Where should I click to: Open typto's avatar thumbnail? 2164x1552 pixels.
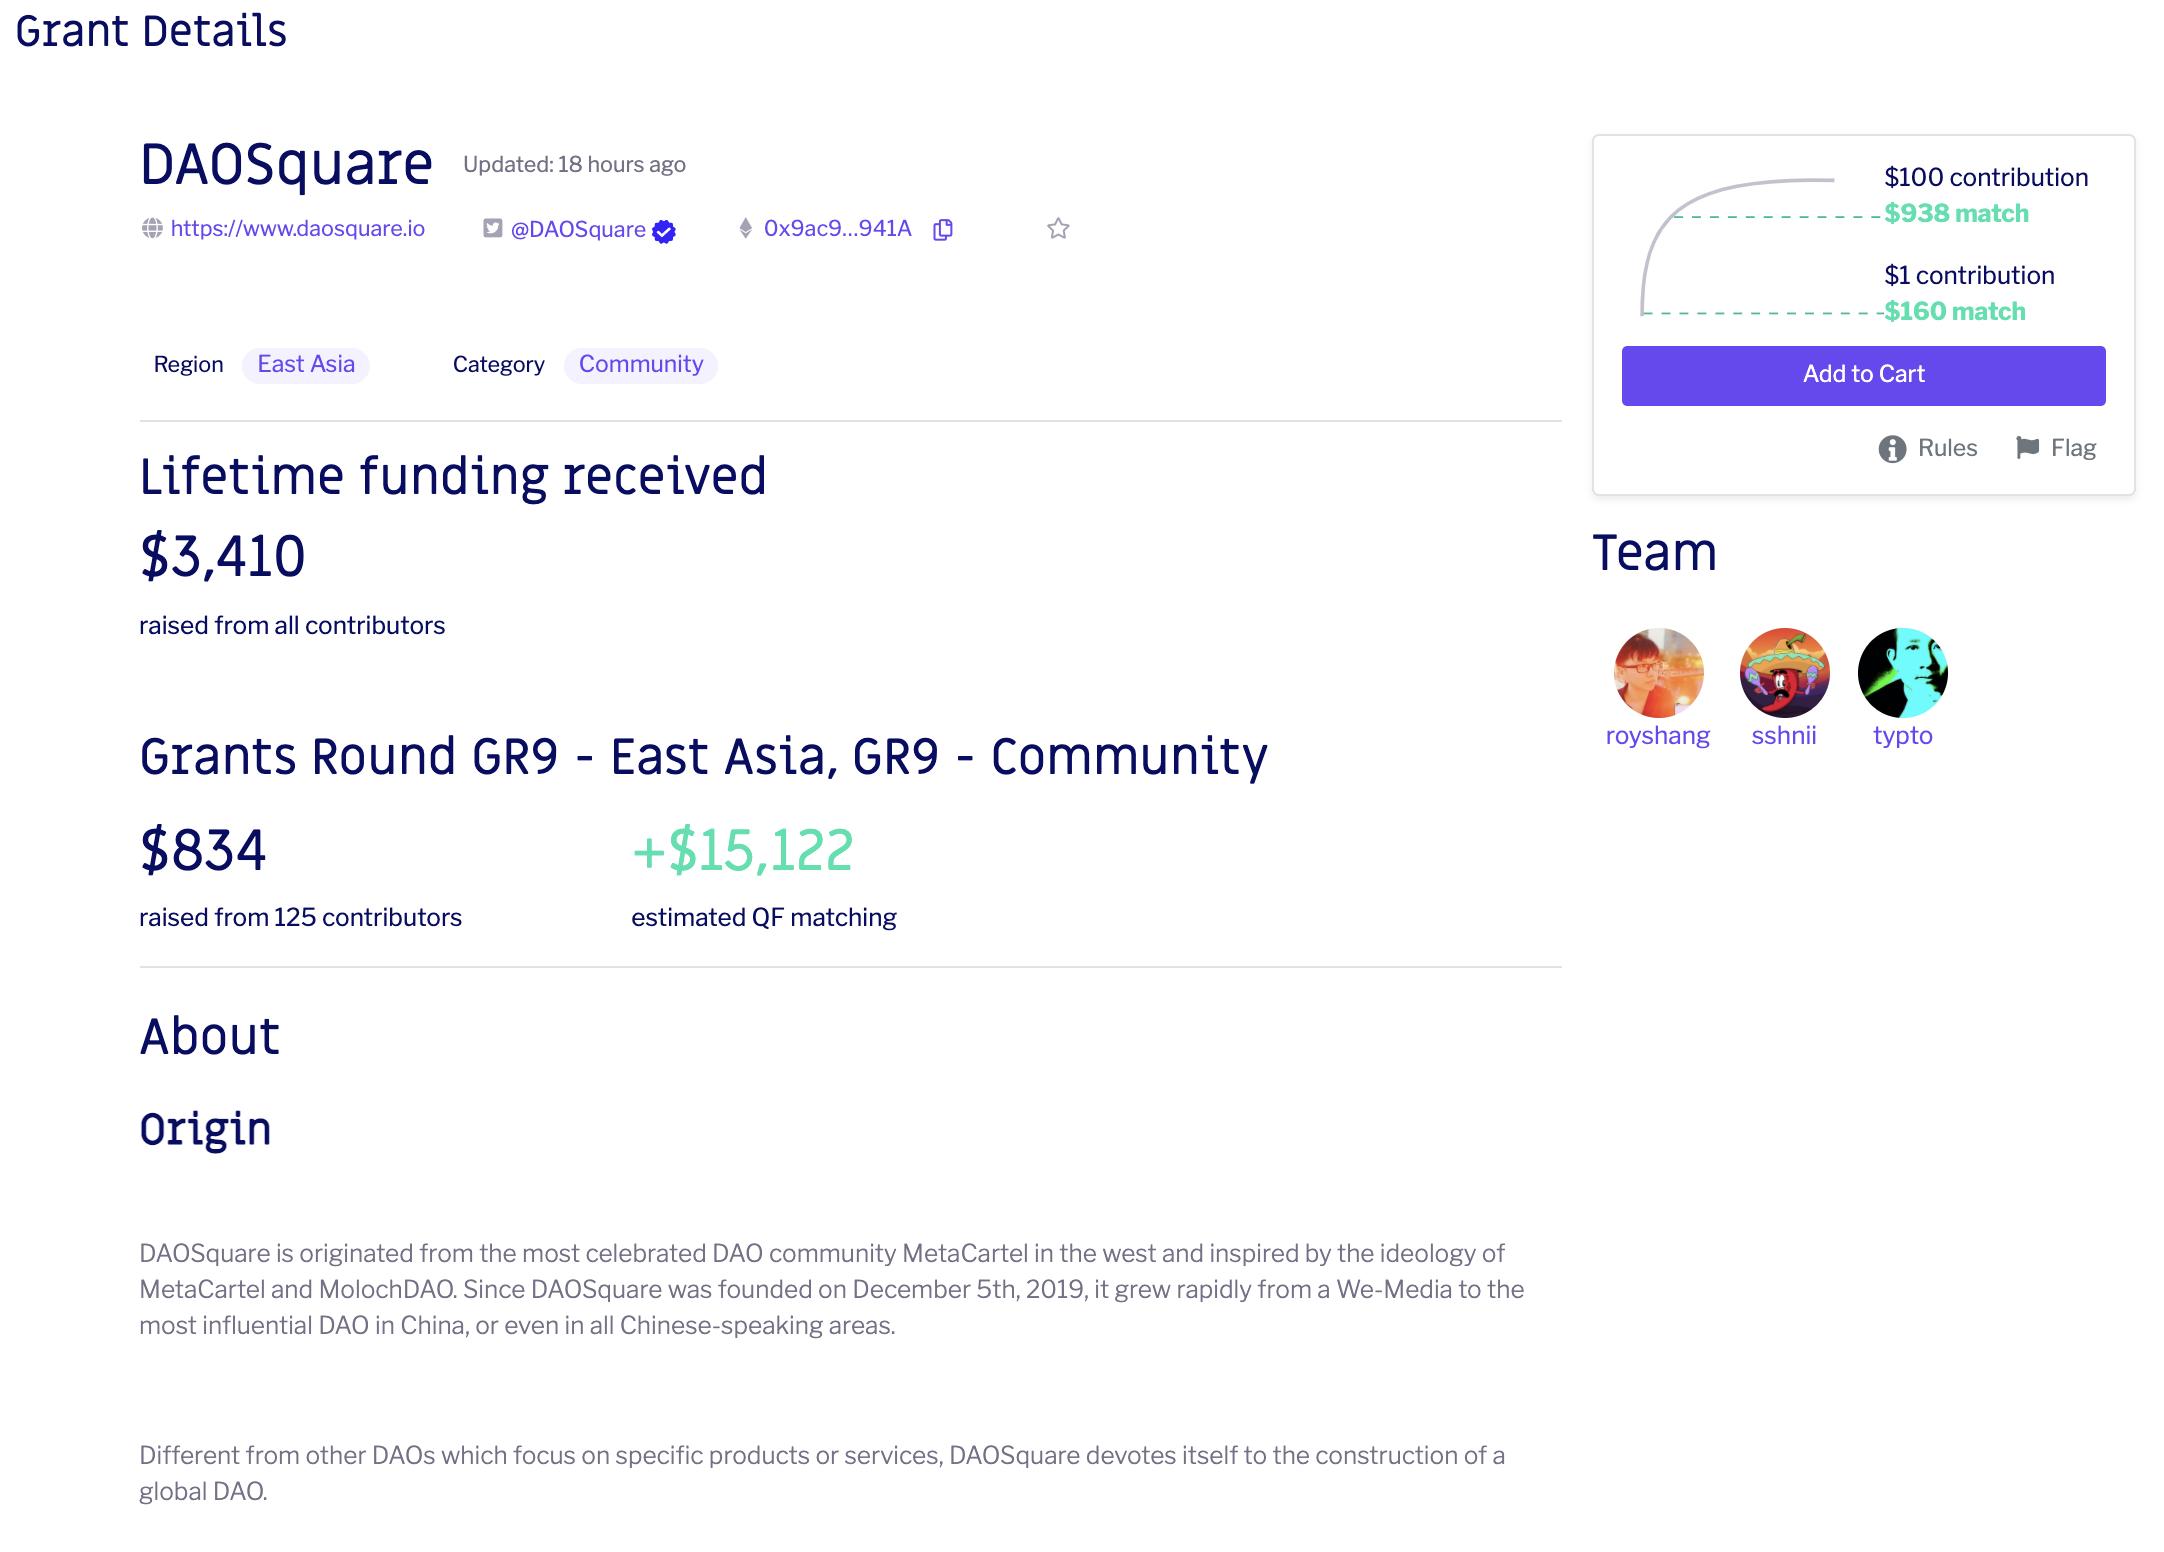tap(1902, 672)
